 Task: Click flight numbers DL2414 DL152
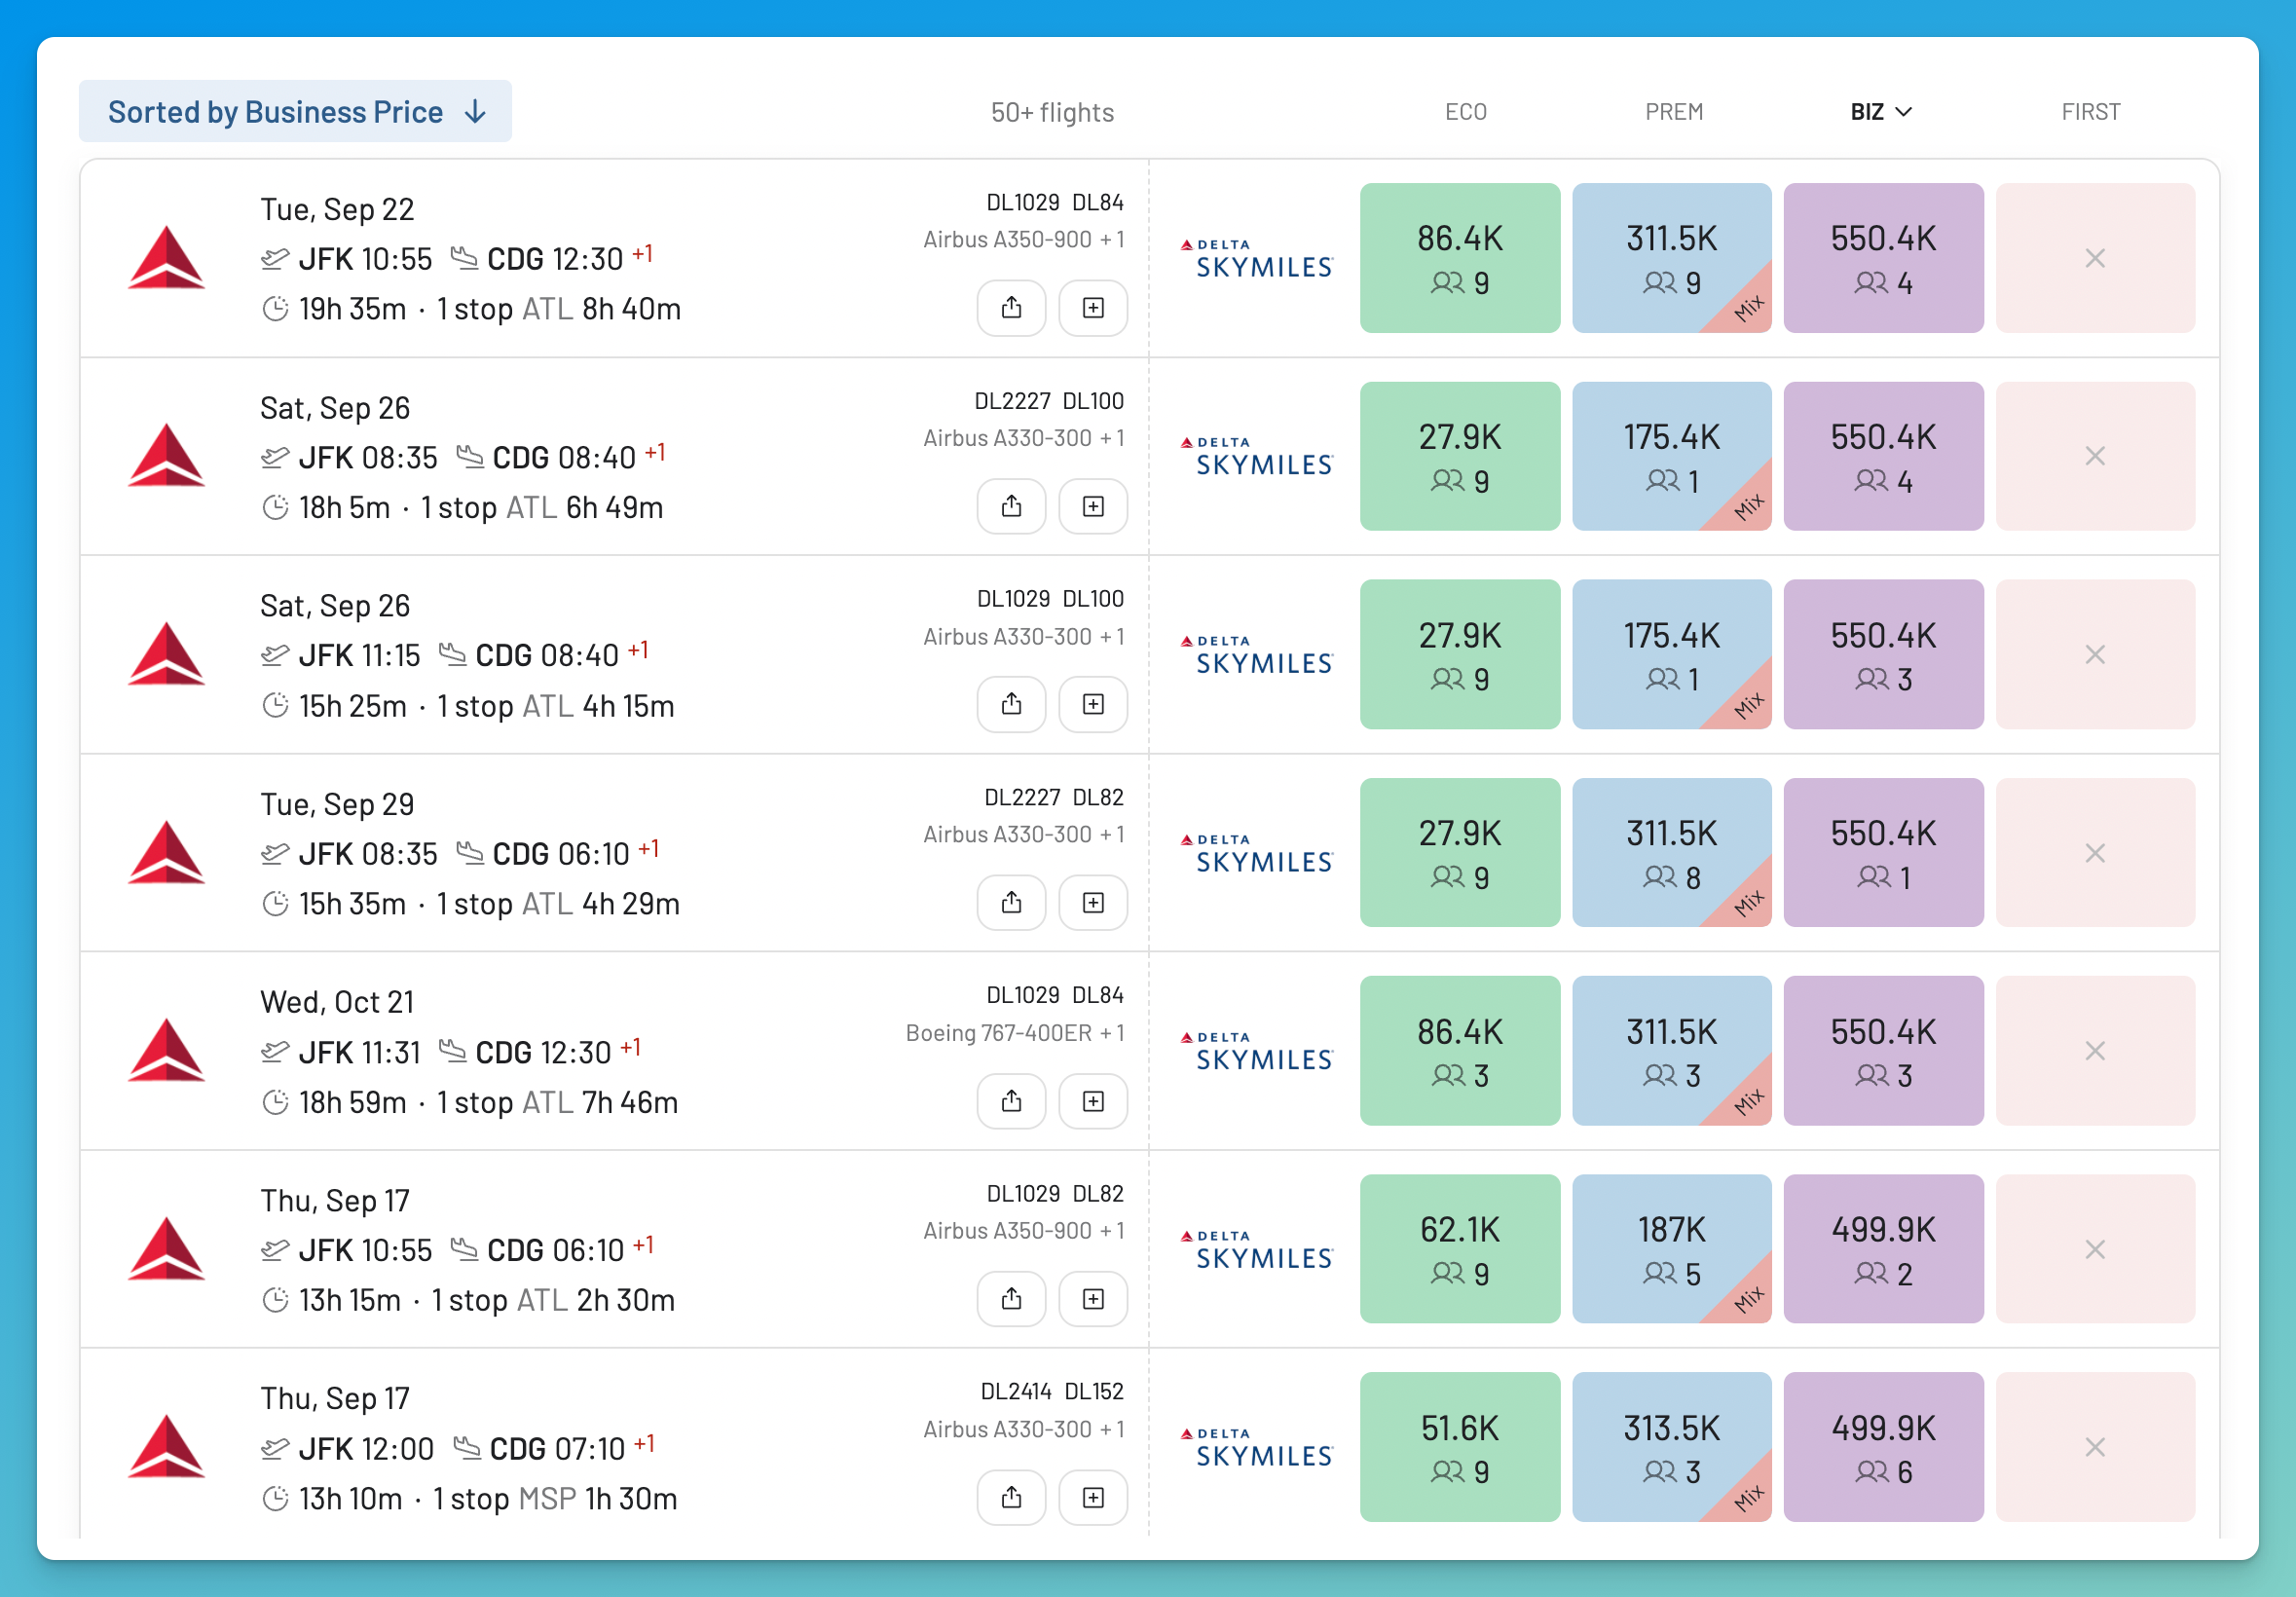(x=1051, y=1391)
